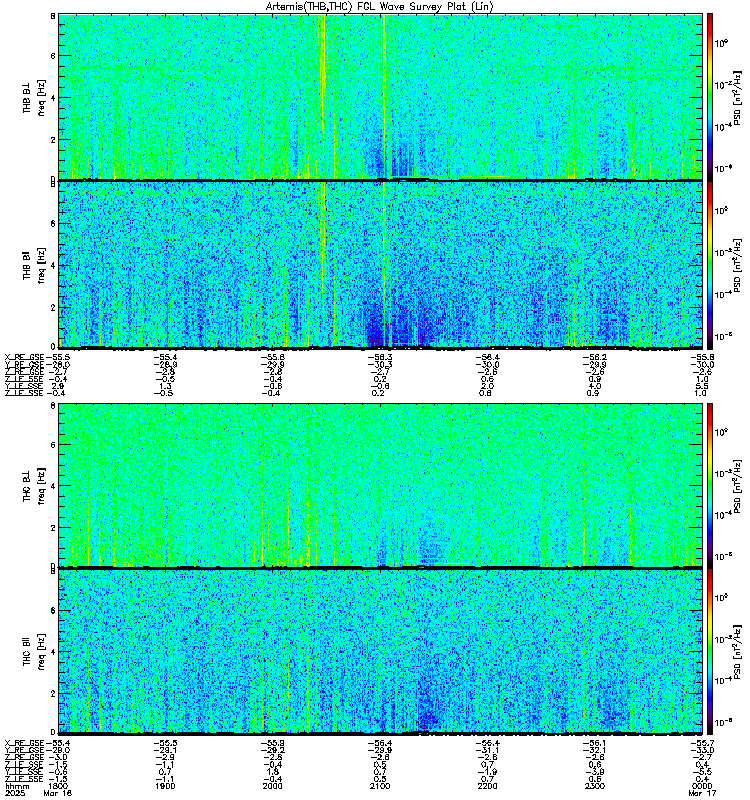Click X_RE_GSE label beside value -55.4
Viewport: 750px width, 800px height.
pos(24,743)
